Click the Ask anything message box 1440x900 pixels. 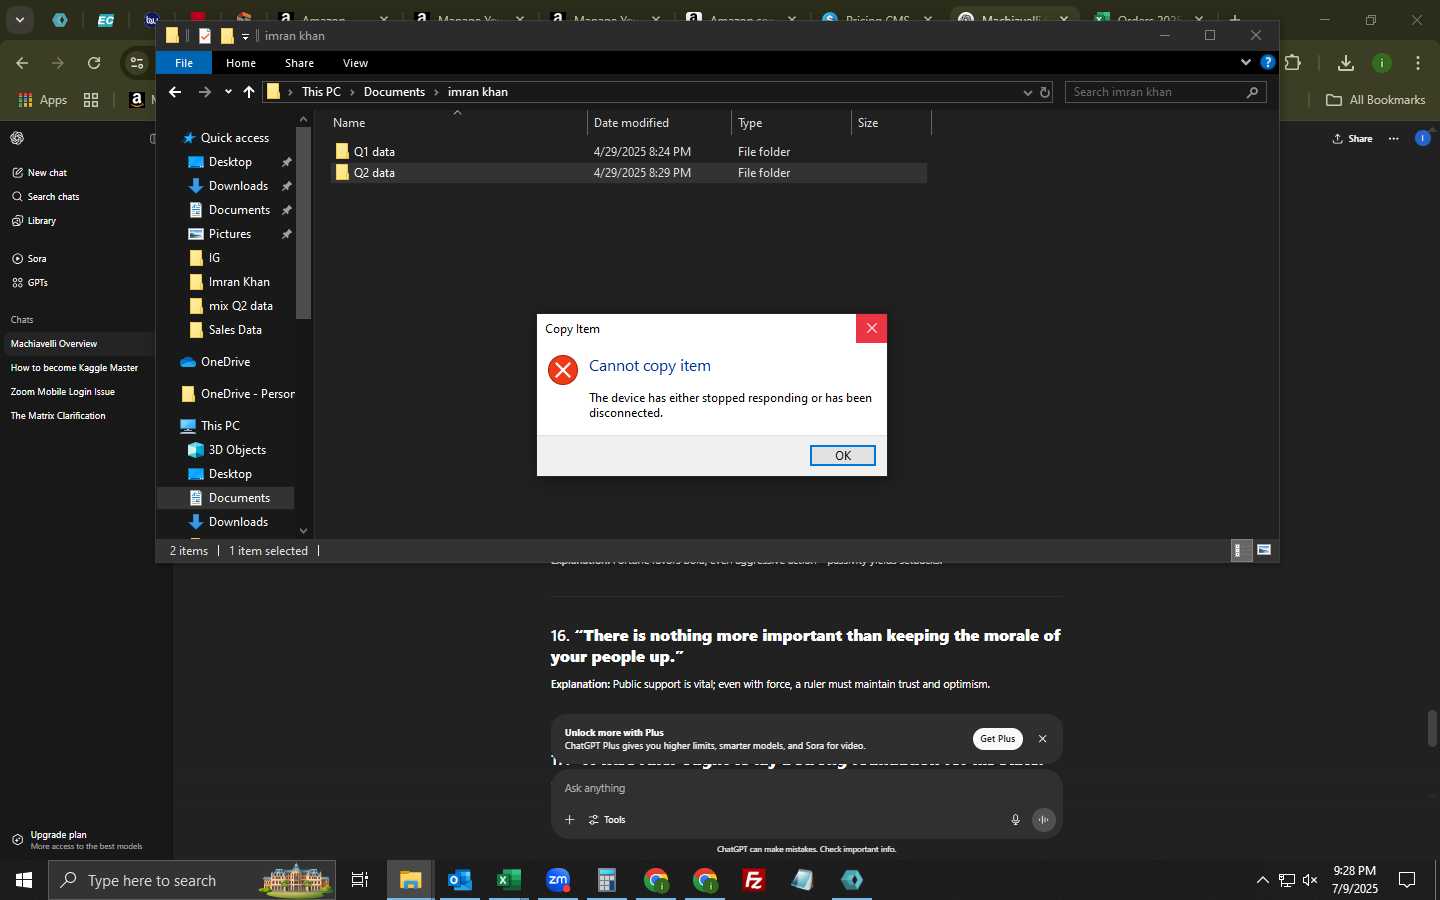[x=806, y=788]
